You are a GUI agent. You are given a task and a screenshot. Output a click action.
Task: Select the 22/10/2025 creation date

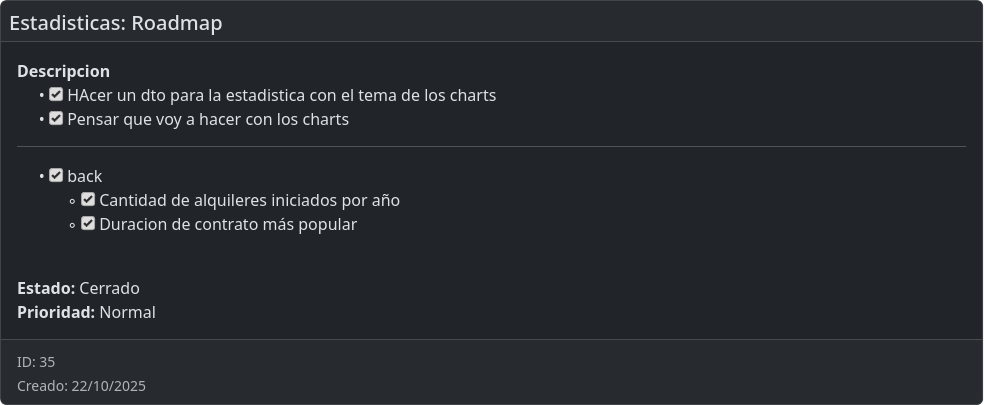coord(109,386)
